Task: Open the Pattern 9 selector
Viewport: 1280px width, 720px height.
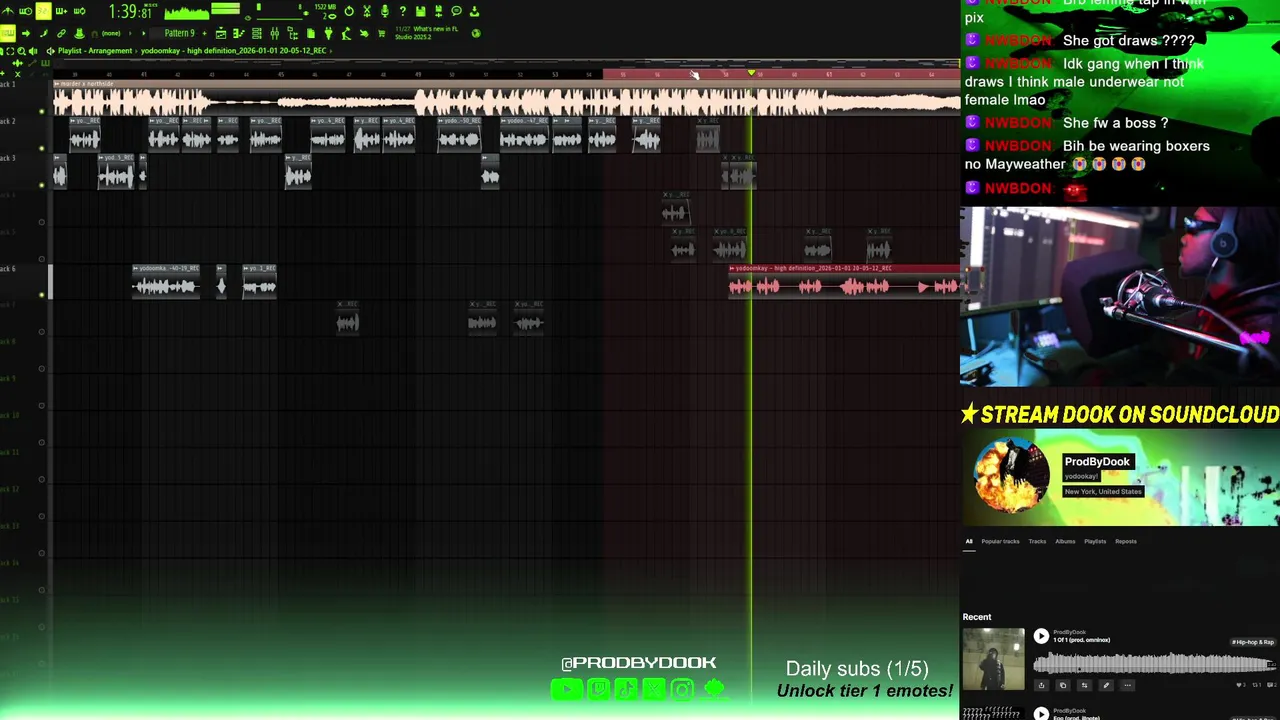Action: (179, 33)
